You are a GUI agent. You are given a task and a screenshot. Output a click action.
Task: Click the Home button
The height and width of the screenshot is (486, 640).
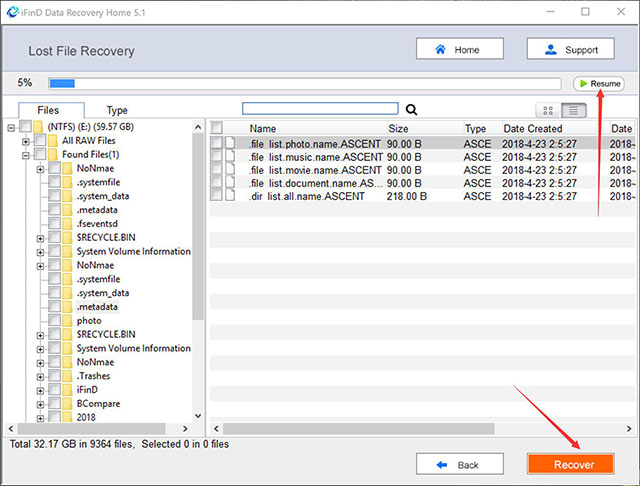(460, 49)
